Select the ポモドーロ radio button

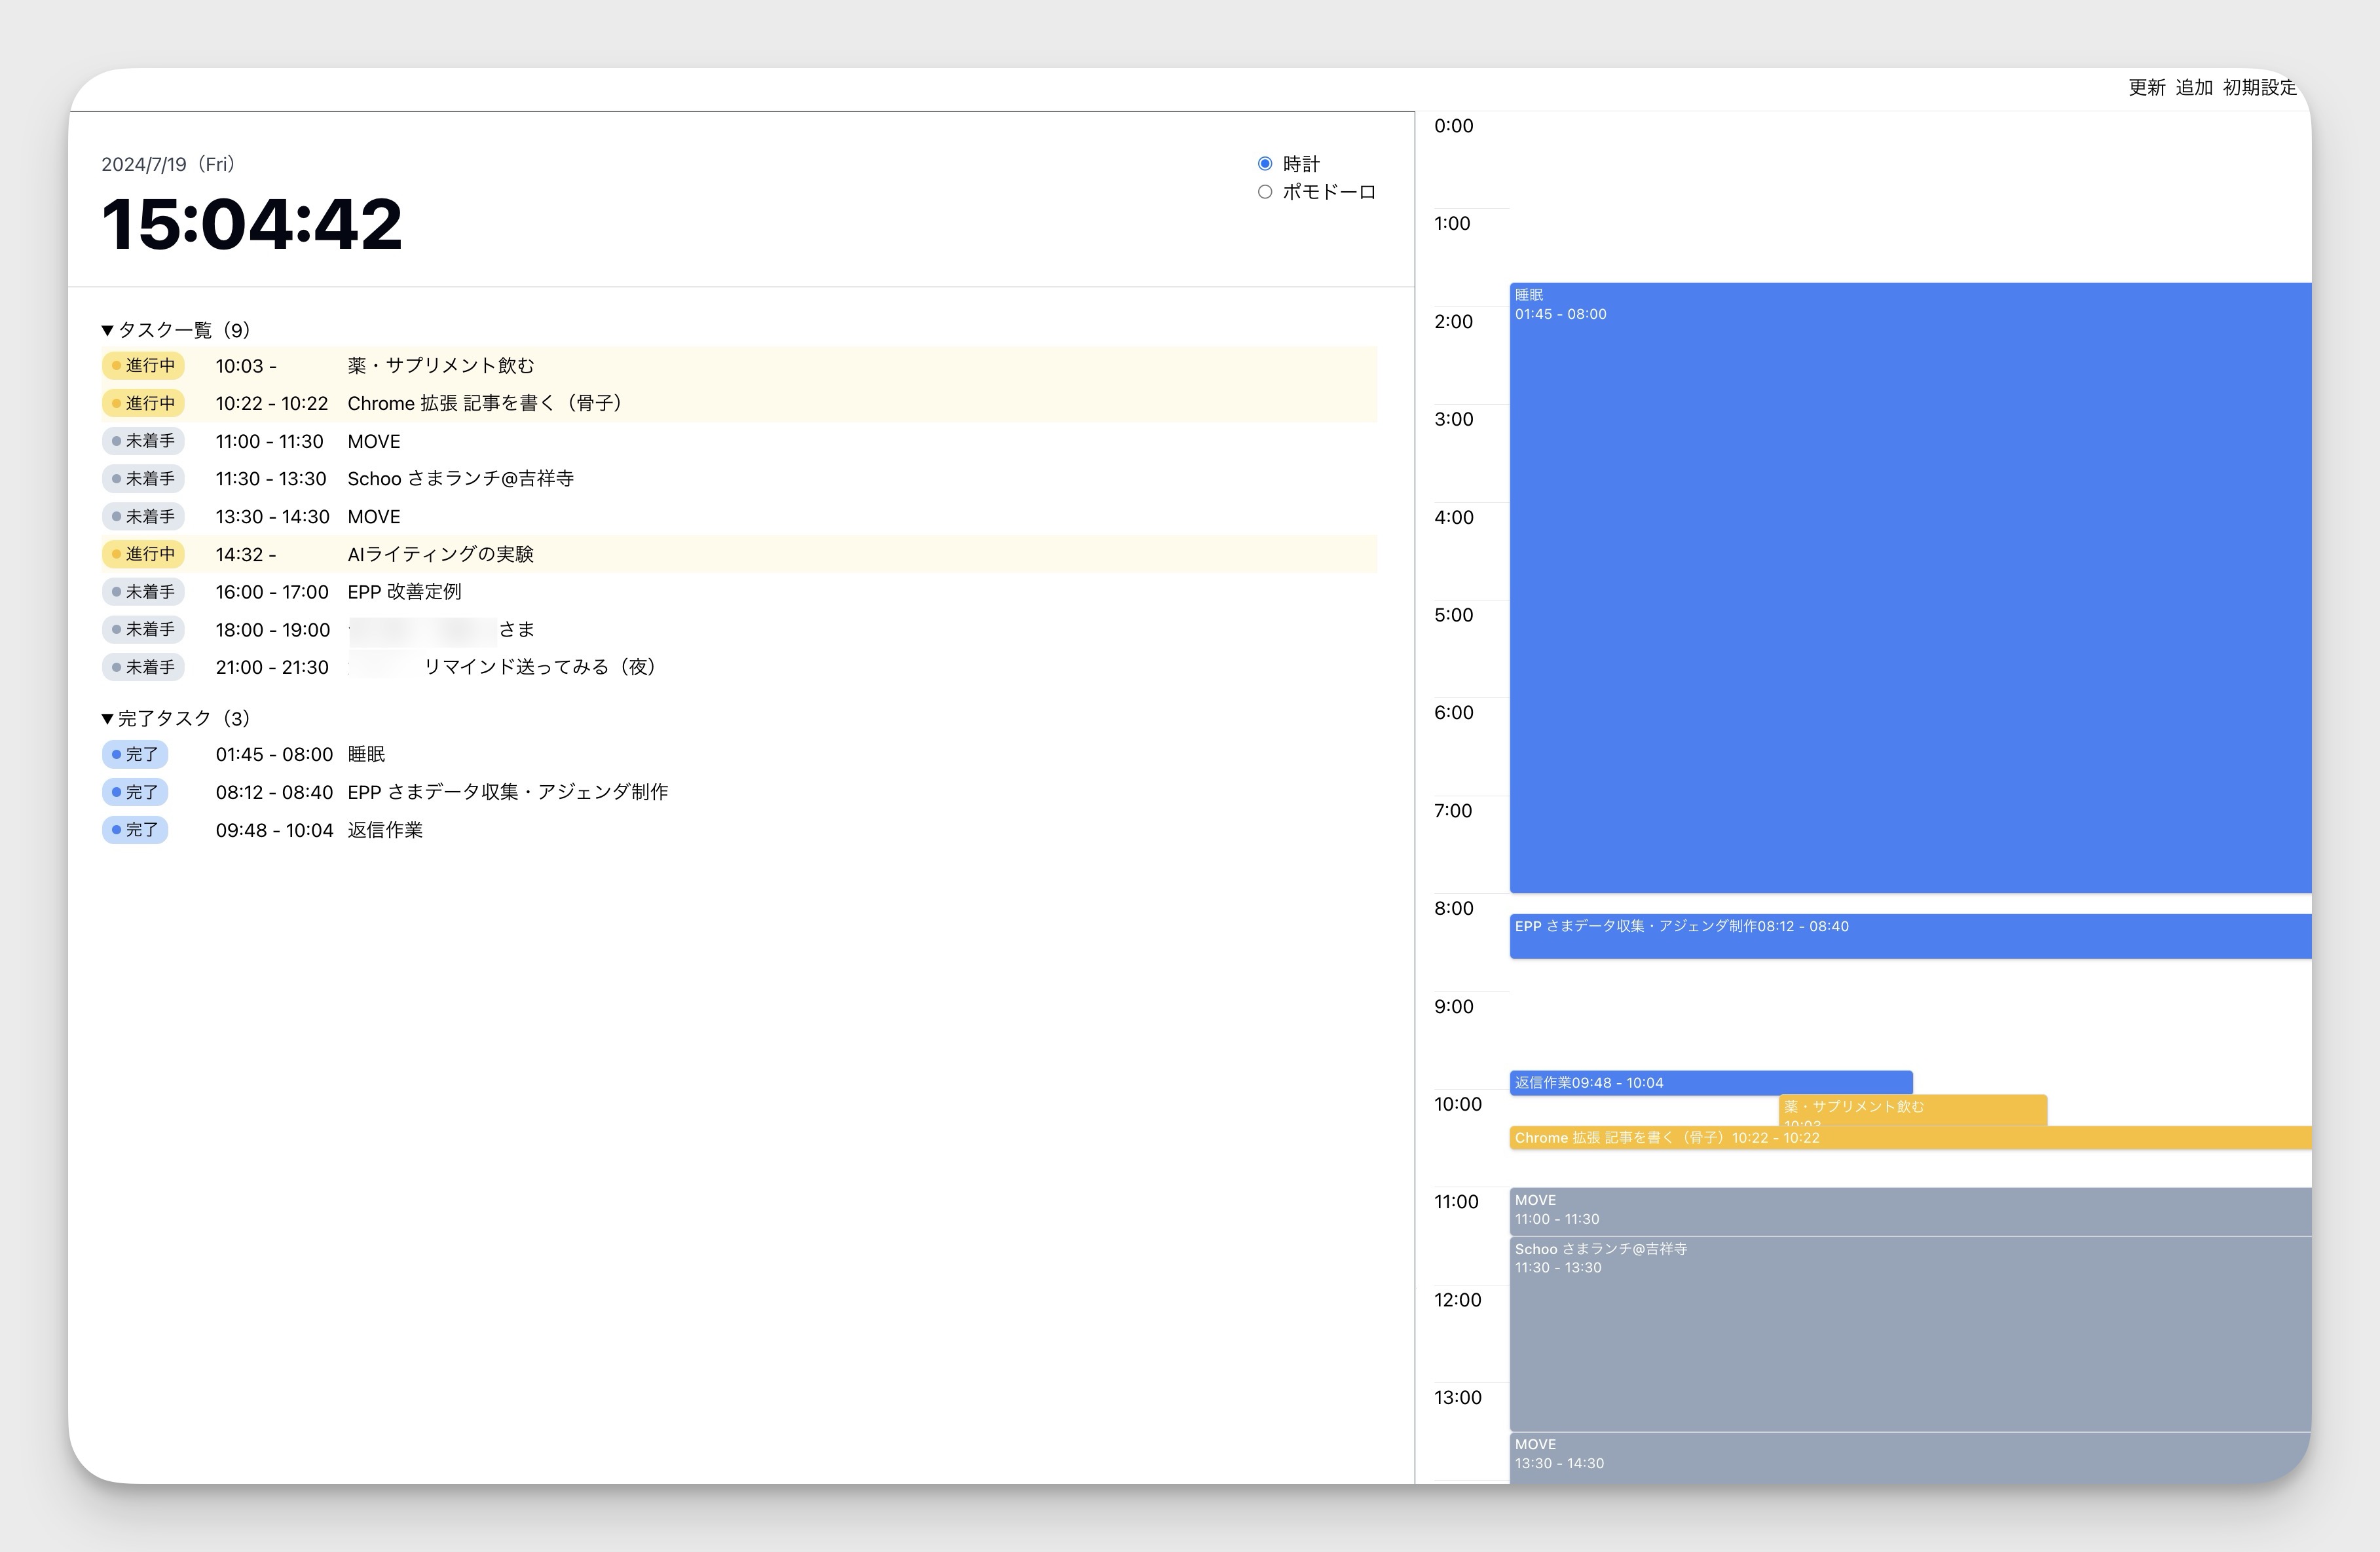(1265, 192)
